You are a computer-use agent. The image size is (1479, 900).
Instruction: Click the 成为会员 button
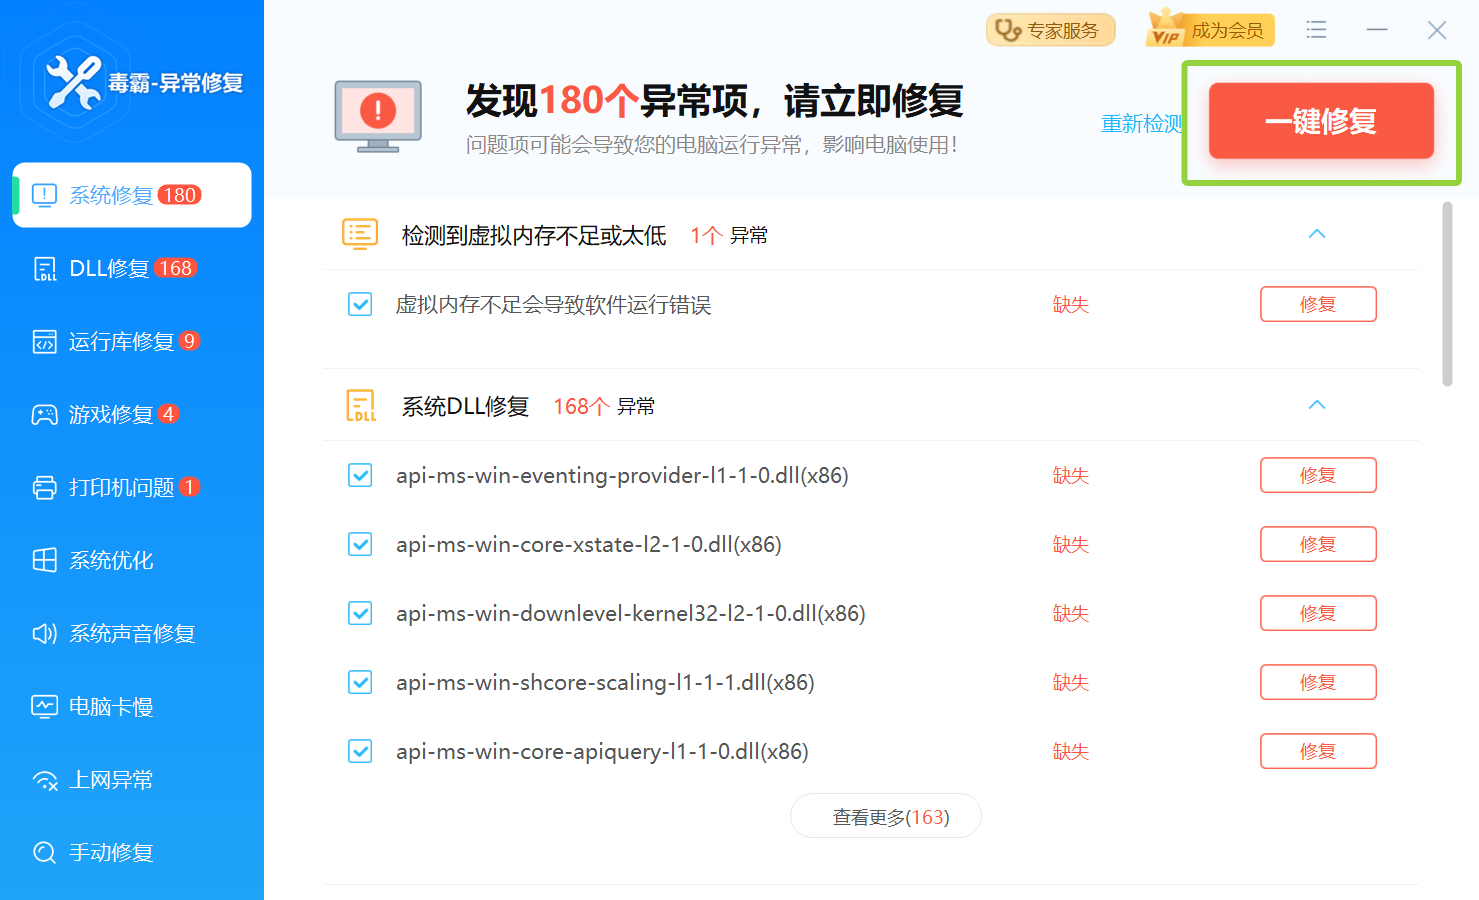1211,30
